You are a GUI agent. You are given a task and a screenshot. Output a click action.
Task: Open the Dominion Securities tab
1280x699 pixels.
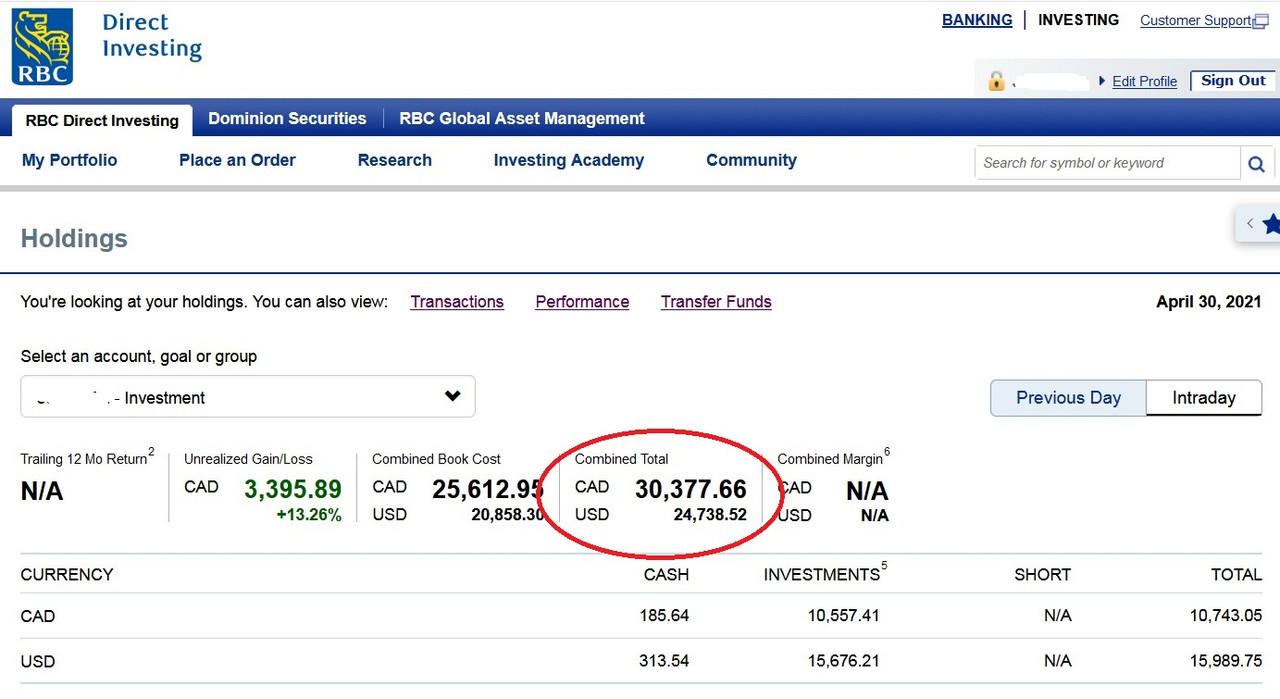coord(287,118)
